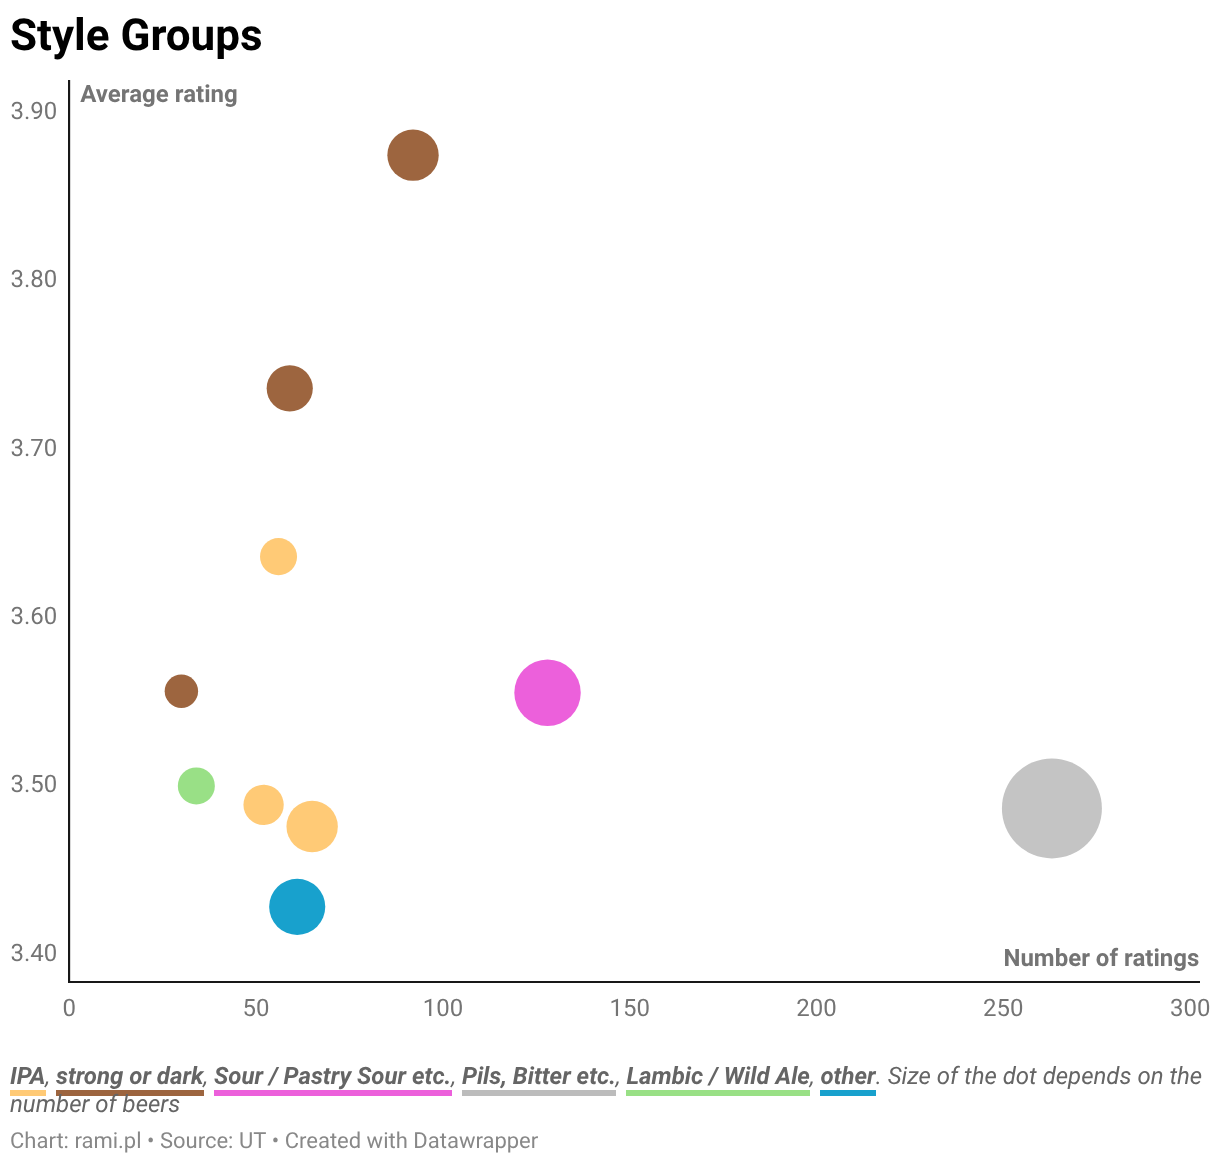Open the 'Created with Datawrapper' credit

pos(411,1140)
